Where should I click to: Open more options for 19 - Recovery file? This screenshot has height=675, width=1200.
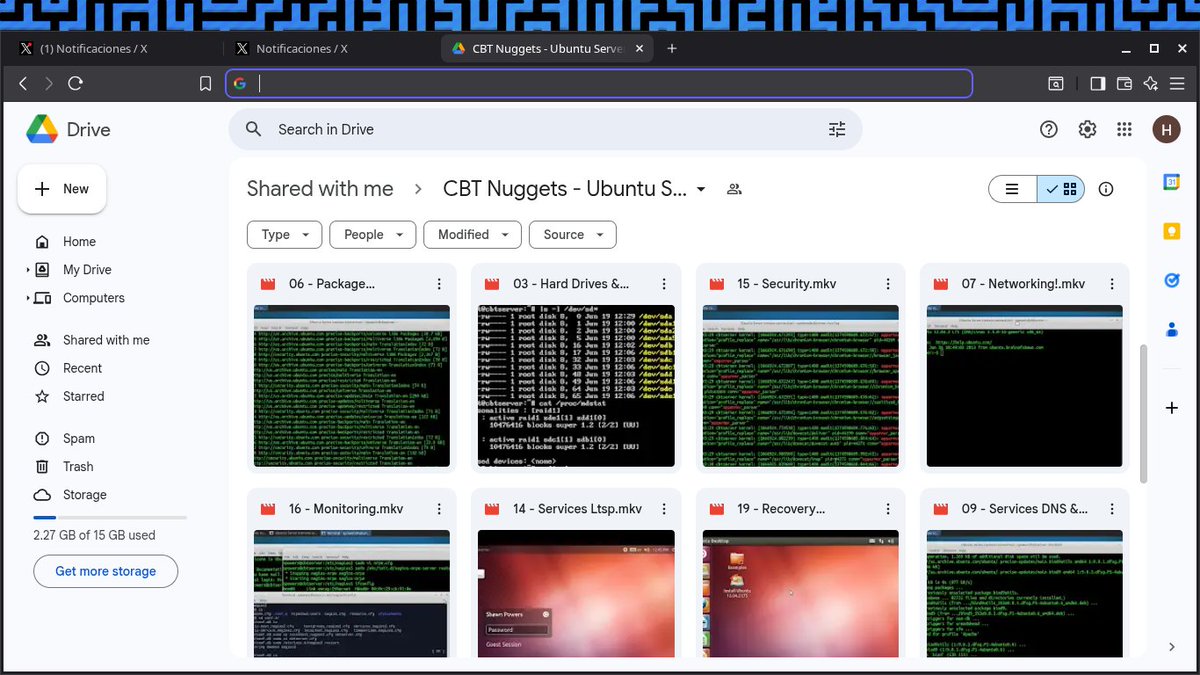tap(888, 509)
